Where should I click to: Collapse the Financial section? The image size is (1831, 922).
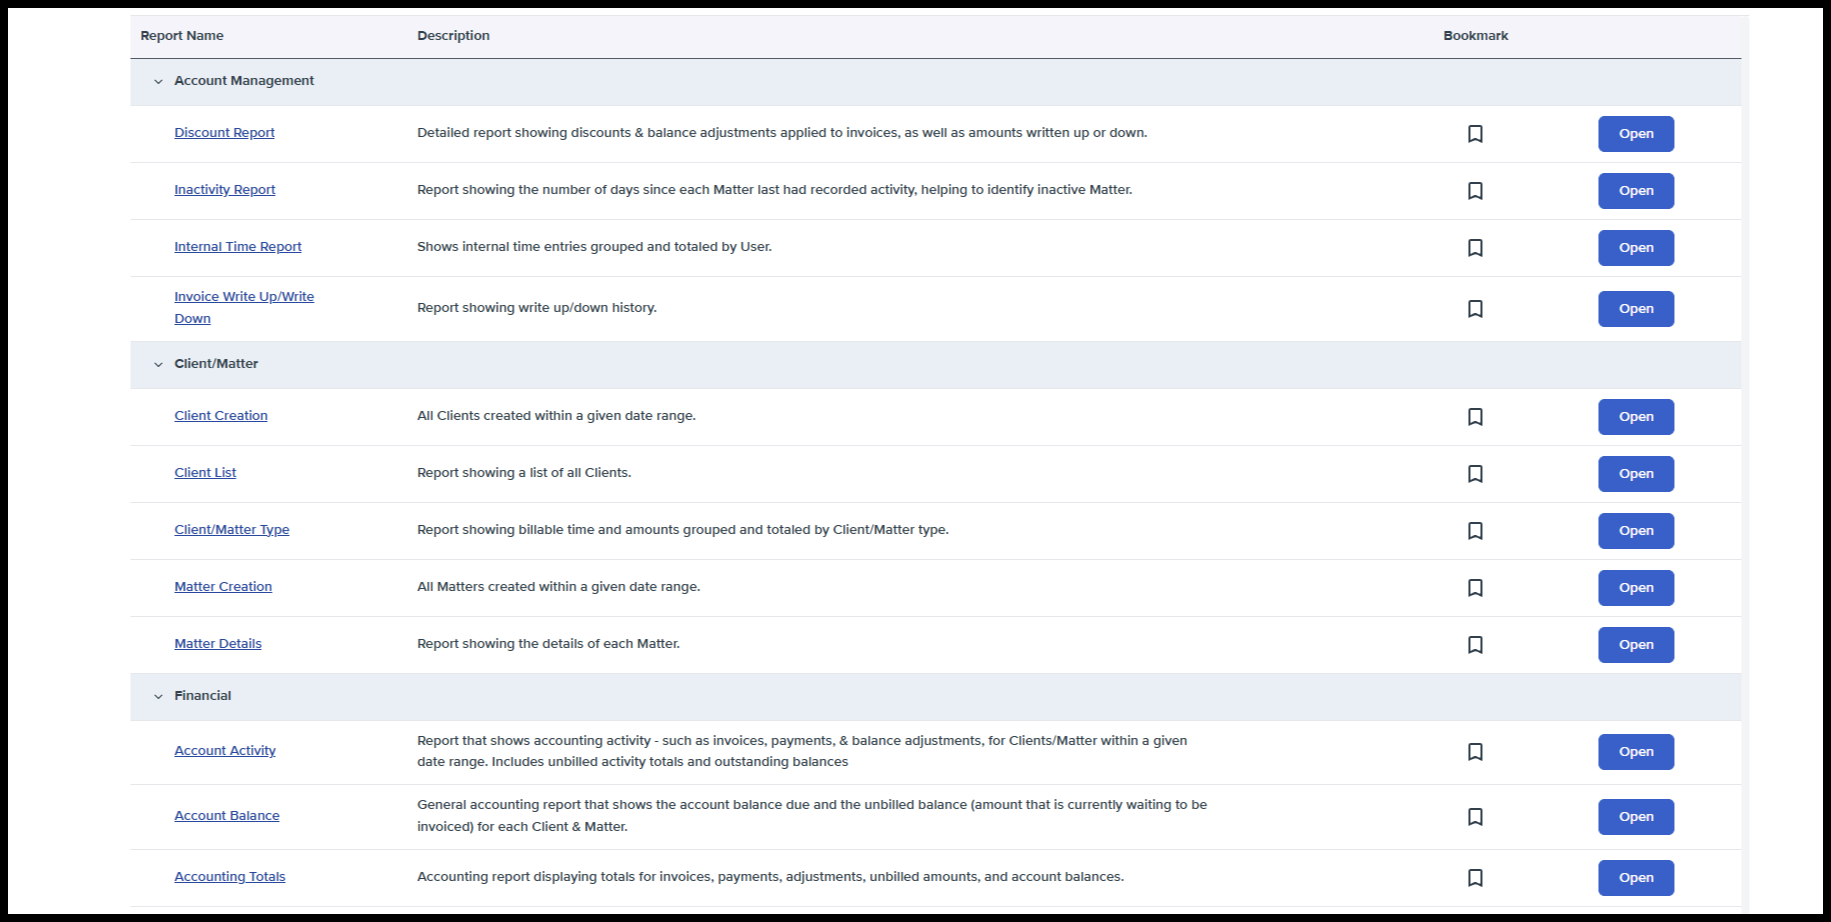tap(158, 697)
